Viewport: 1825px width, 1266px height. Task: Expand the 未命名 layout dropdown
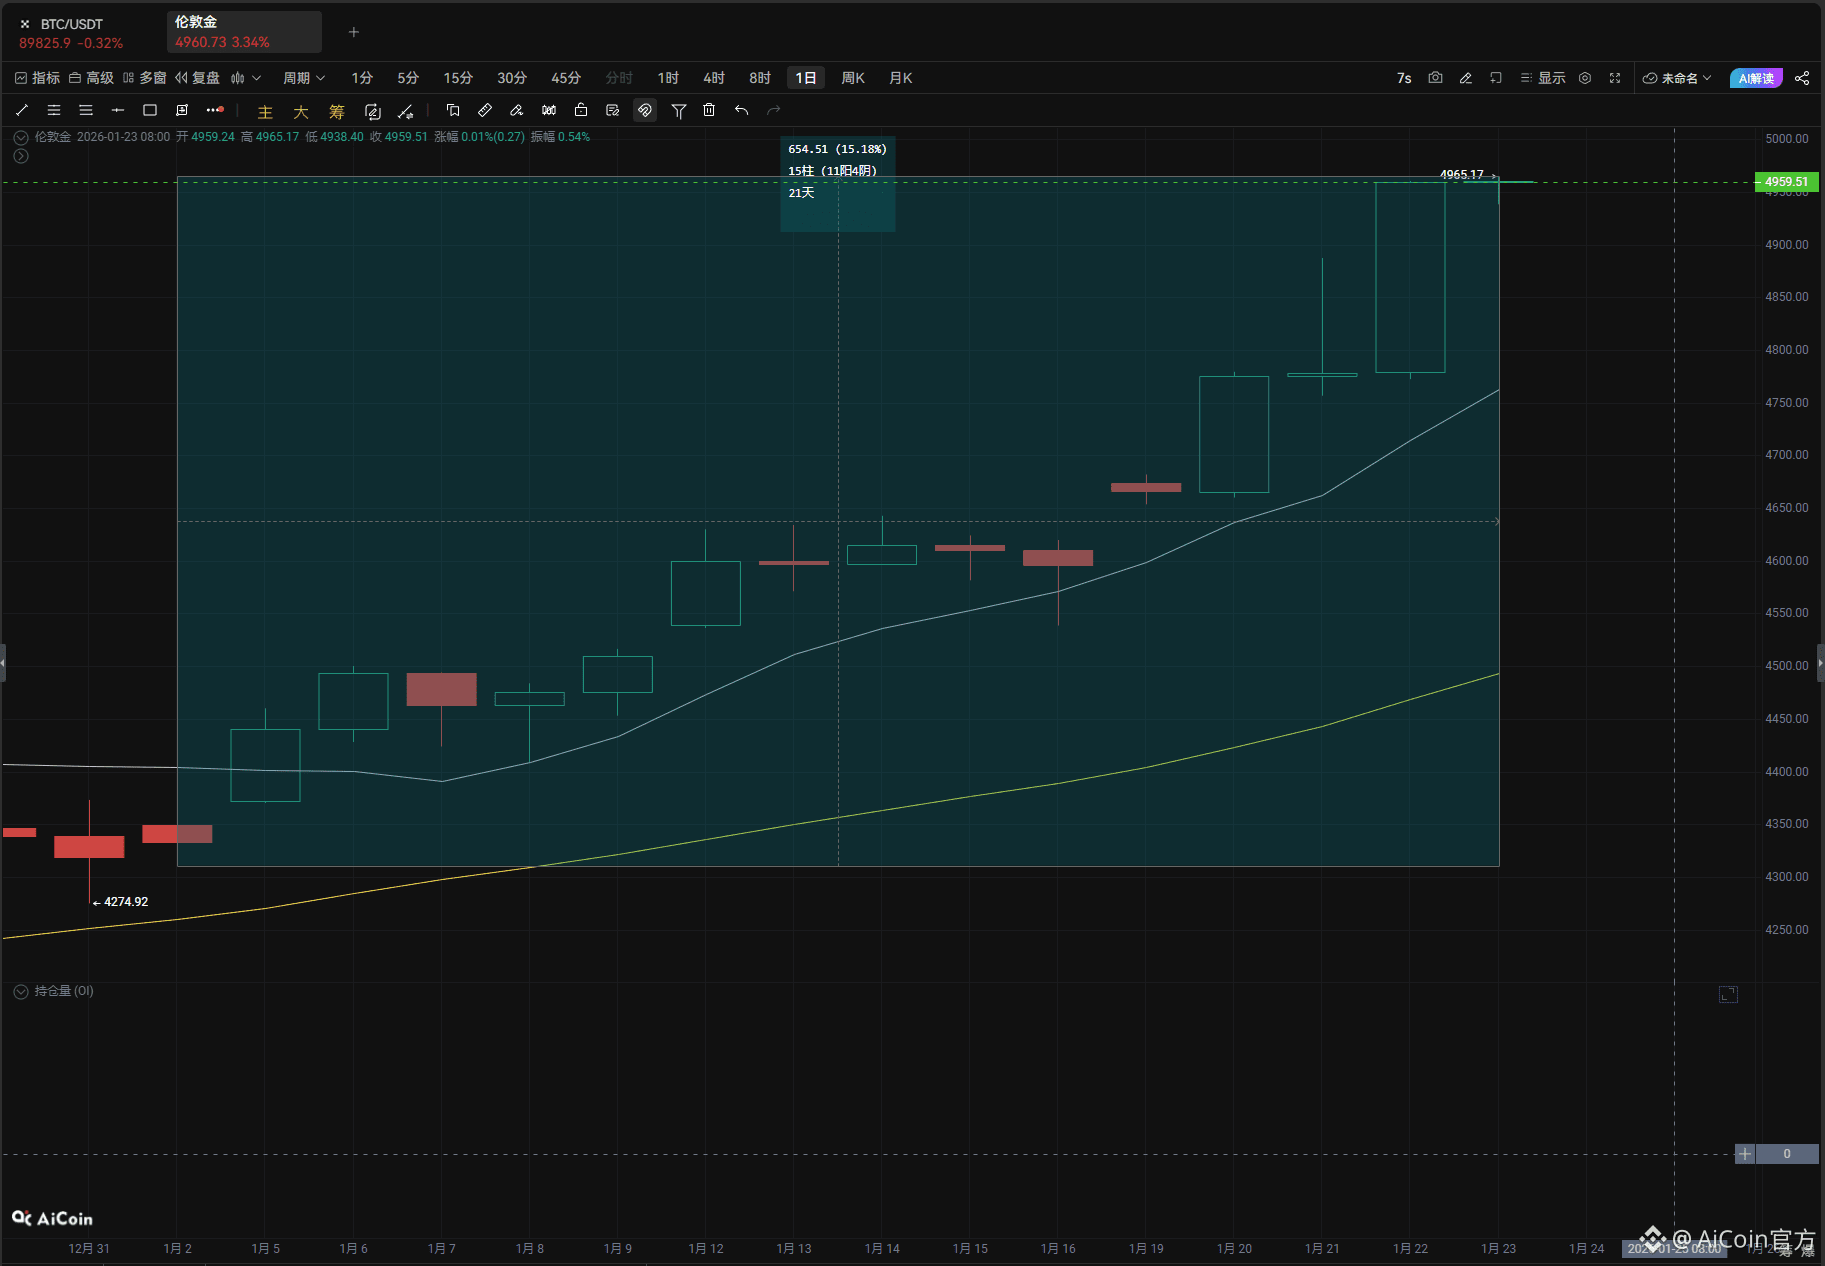tap(1677, 78)
